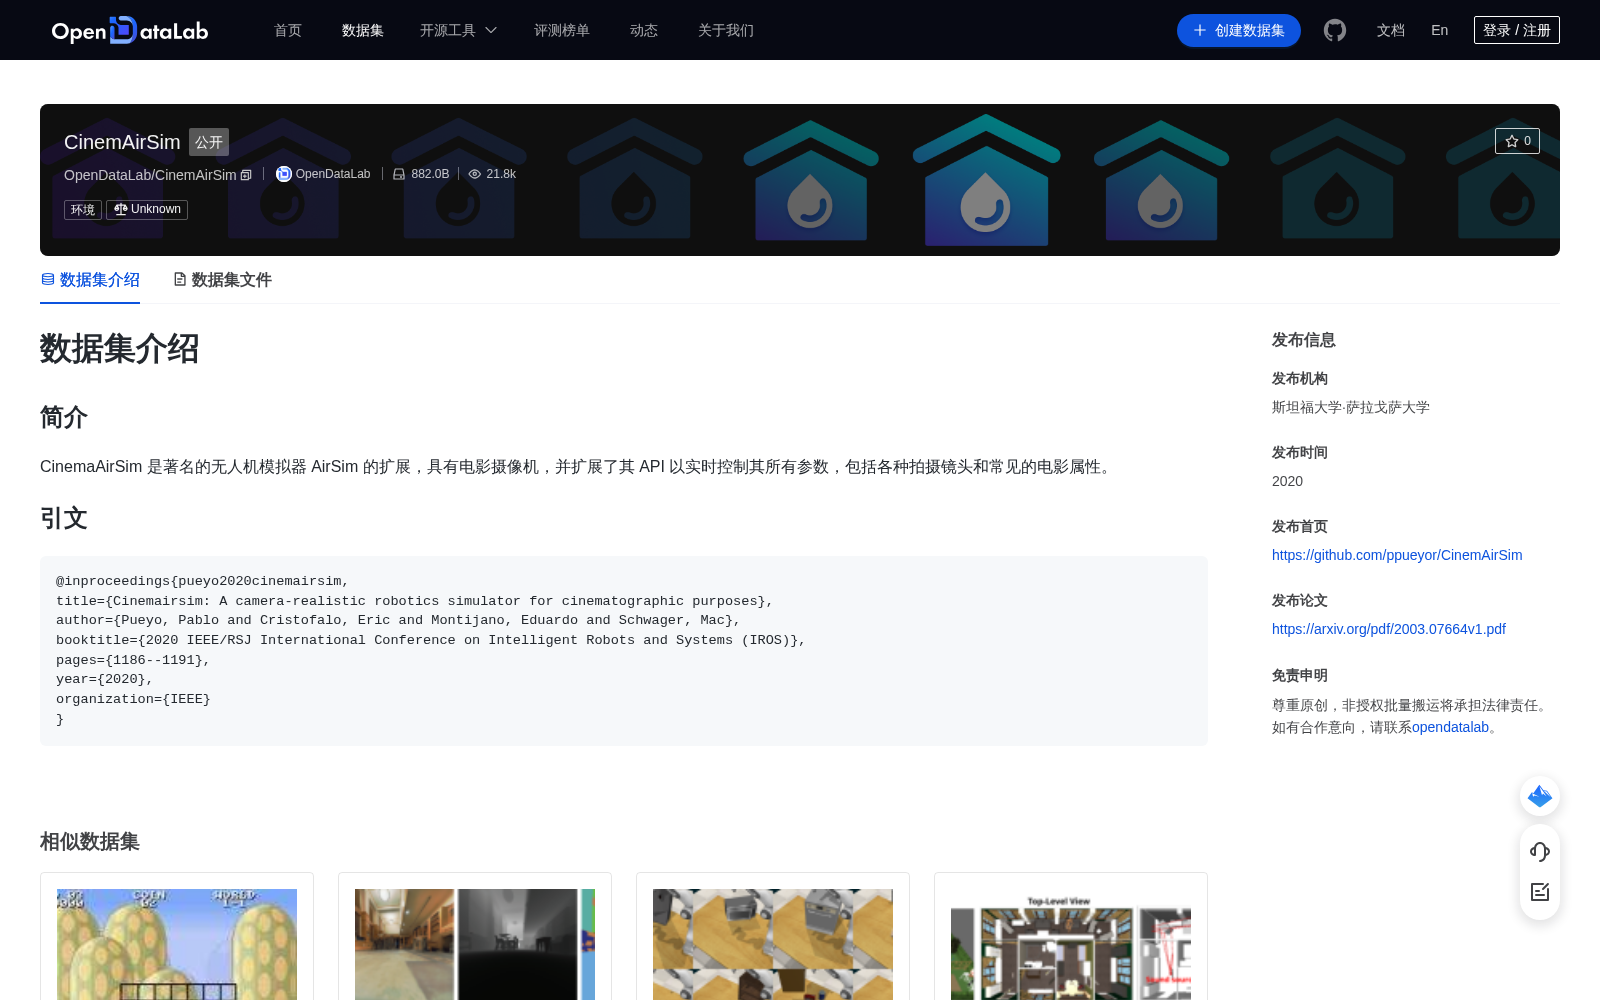Click the 21.8k views eye icon
The width and height of the screenshot is (1600, 1000).
[x=475, y=174]
